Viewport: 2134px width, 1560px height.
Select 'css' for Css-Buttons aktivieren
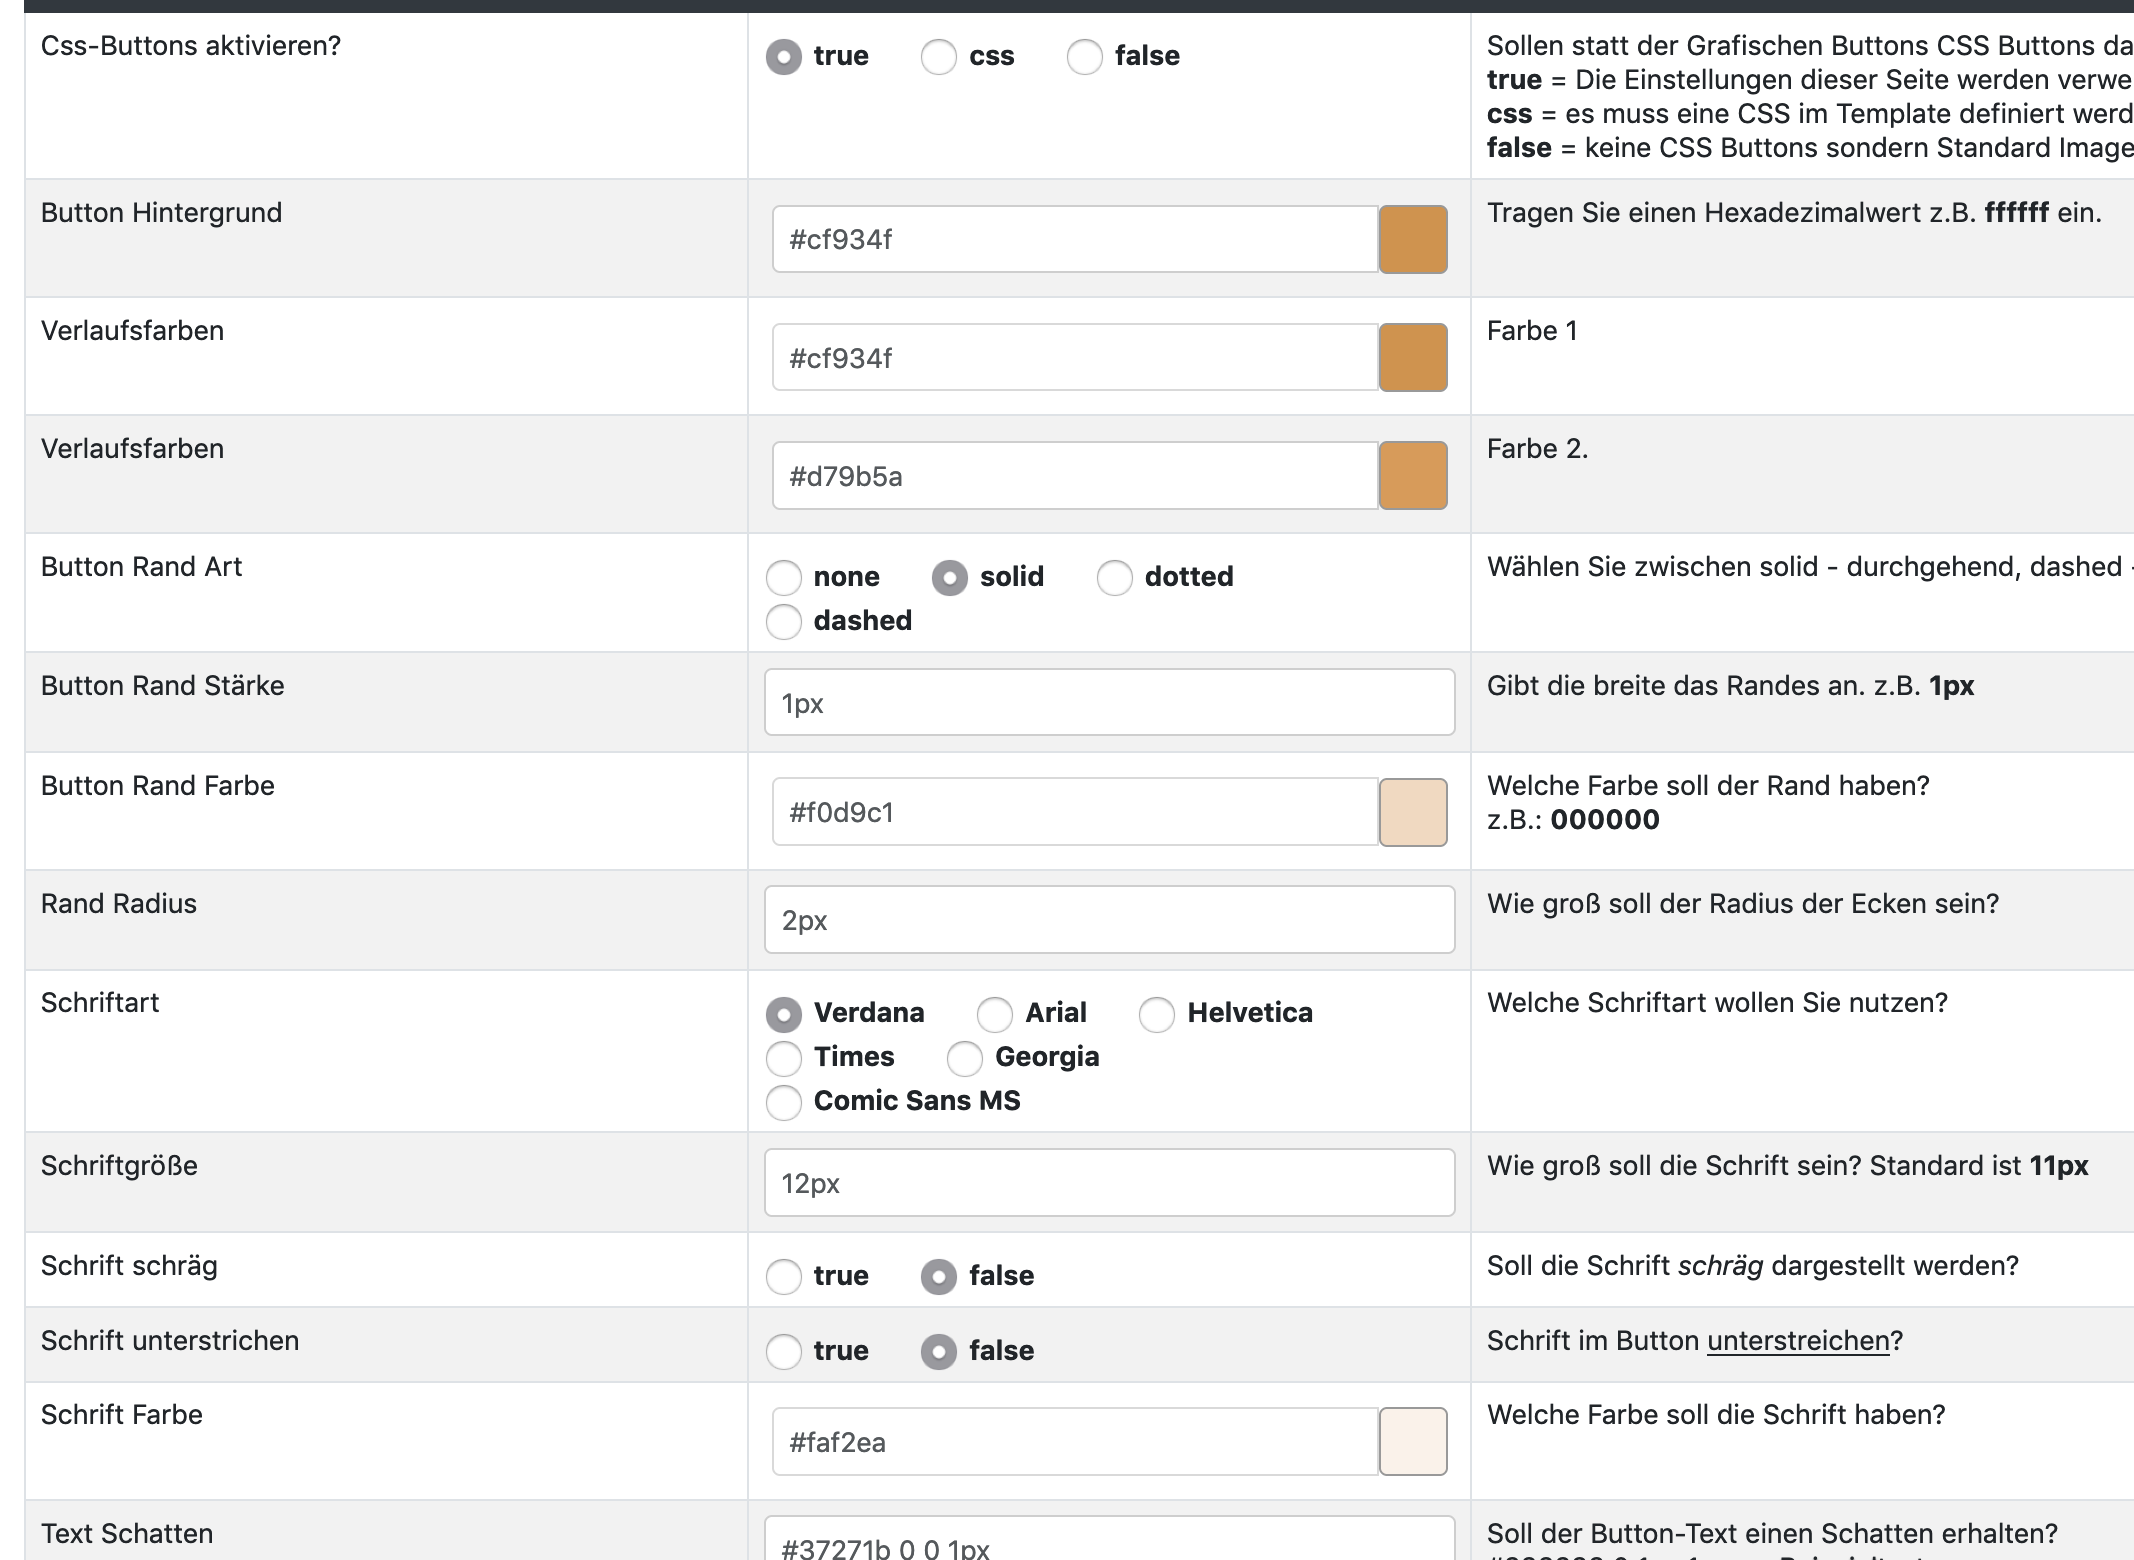[938, 57]
